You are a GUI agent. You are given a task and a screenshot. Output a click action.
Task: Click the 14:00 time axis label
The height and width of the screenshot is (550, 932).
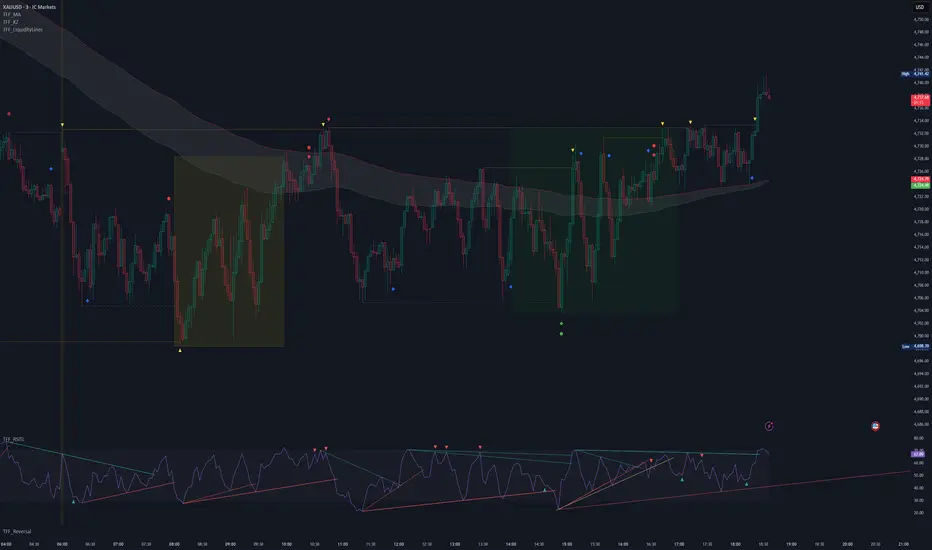coord(511,544)
